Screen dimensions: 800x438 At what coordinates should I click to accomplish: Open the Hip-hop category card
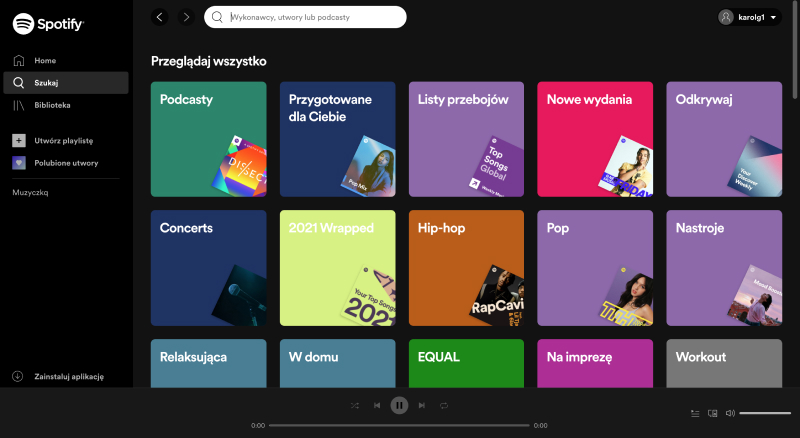tap(466, 268)
